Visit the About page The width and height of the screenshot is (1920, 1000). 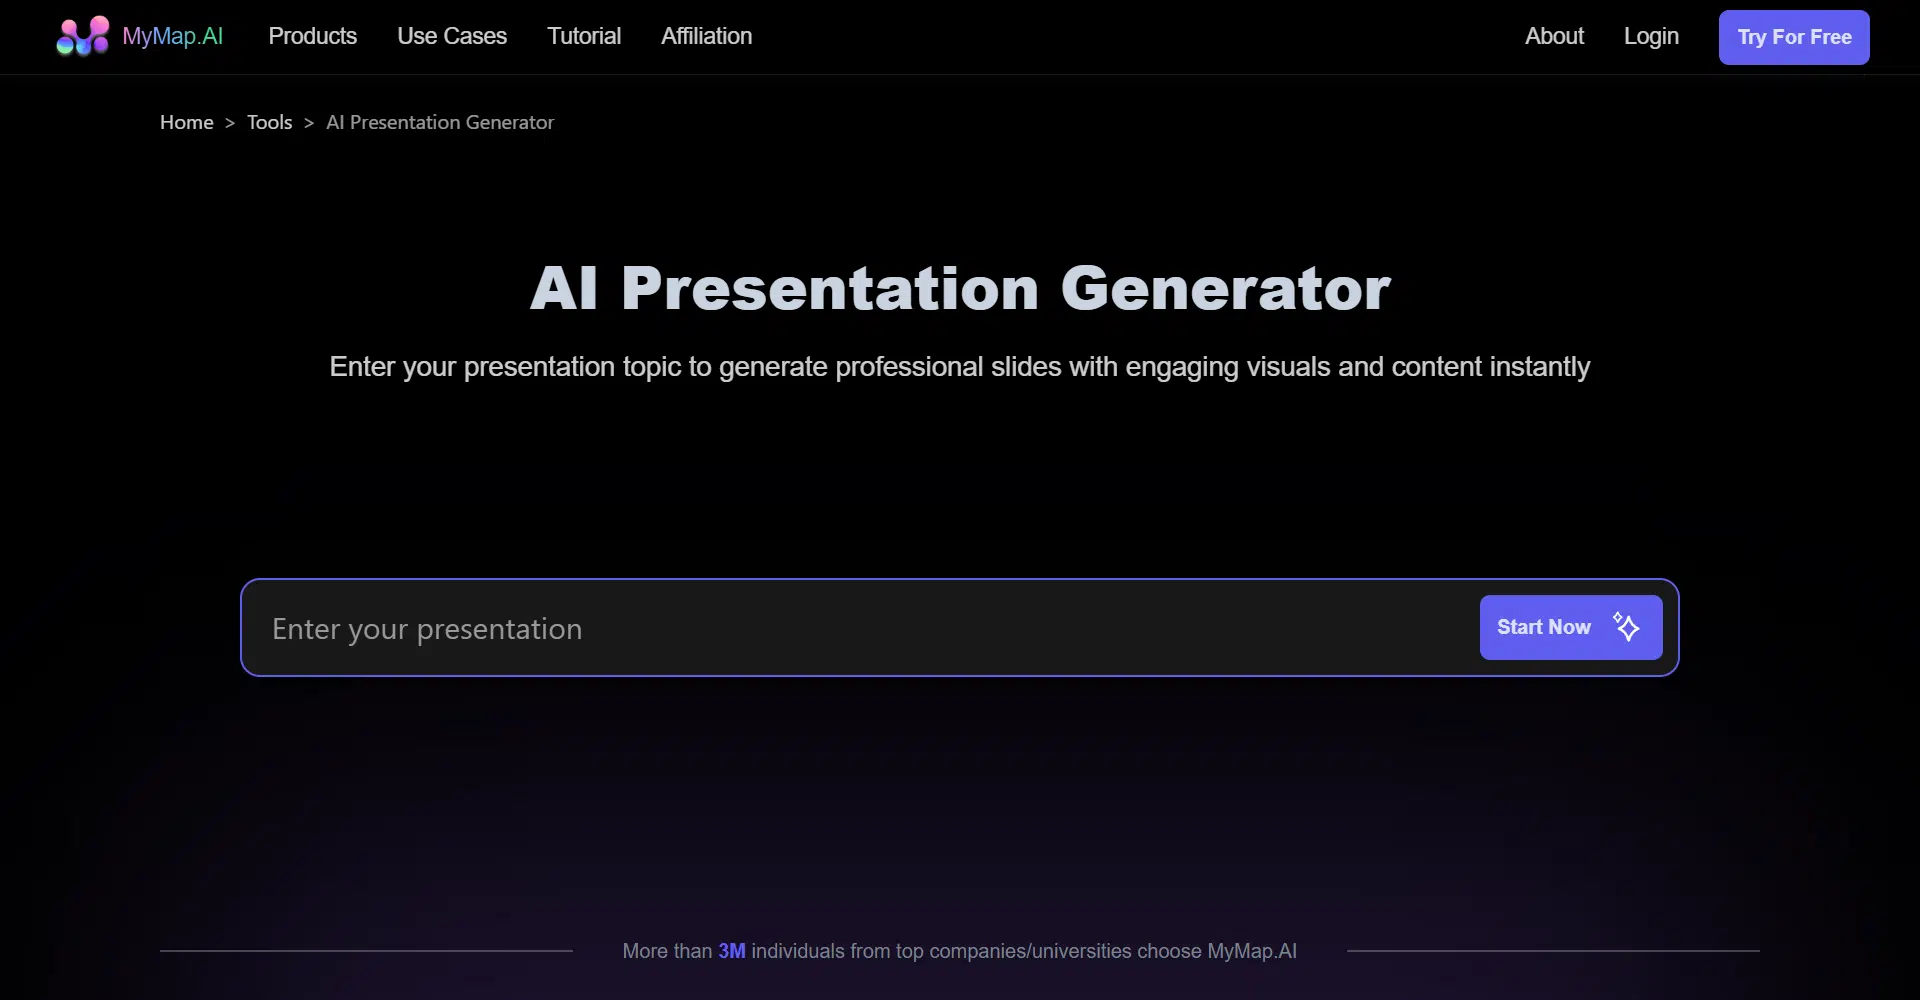(x=1554, y=37)
